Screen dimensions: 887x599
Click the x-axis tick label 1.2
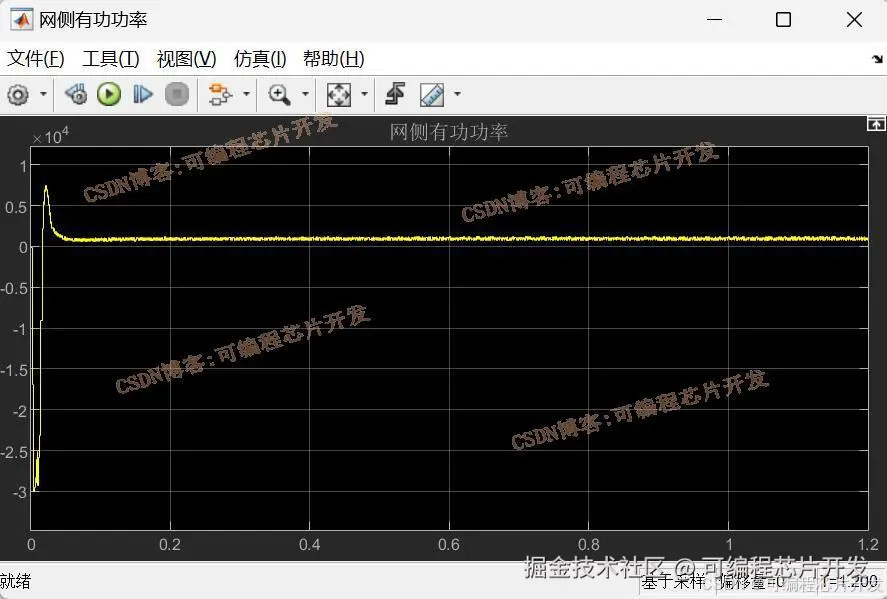pyautogui.click(x=868, y=545)
